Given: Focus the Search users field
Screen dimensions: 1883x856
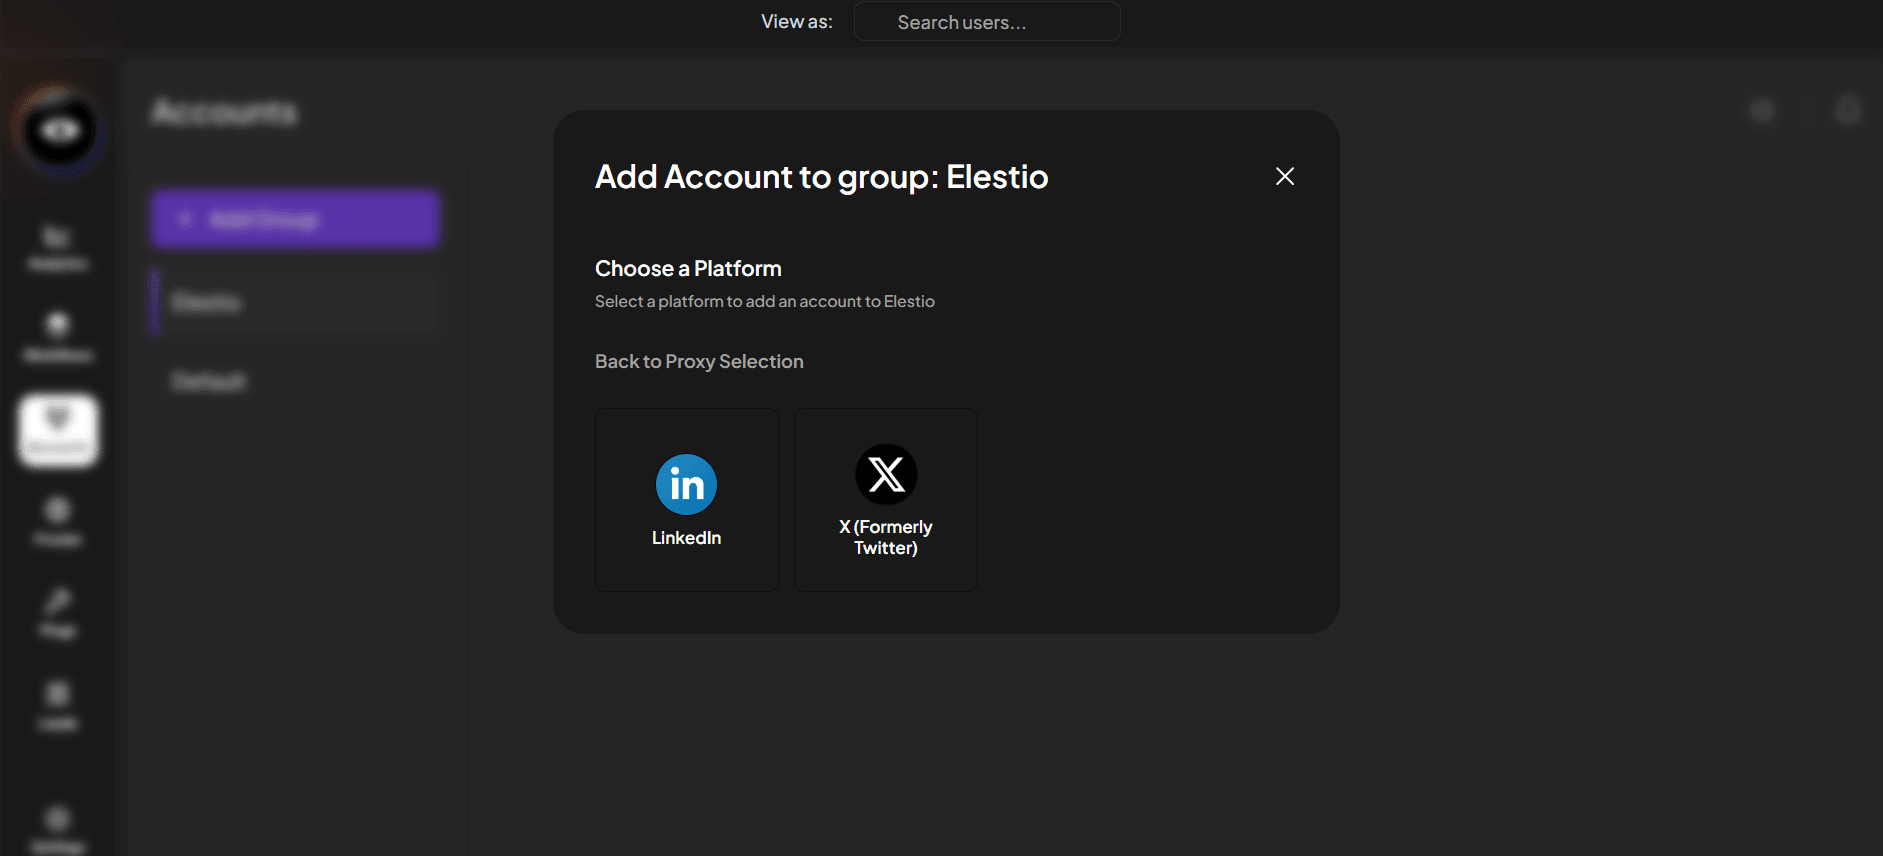Looking at the screenshot, I should (x=987, y=22).
